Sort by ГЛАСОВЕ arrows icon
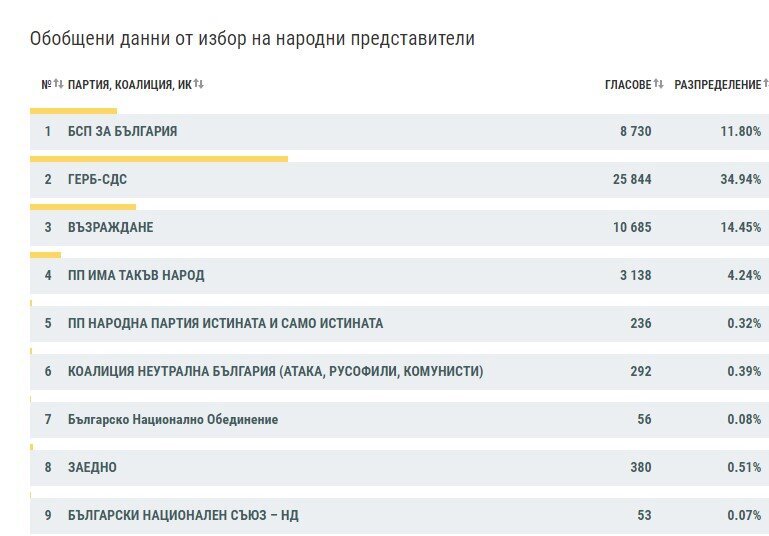 click(x=658, y=84)
